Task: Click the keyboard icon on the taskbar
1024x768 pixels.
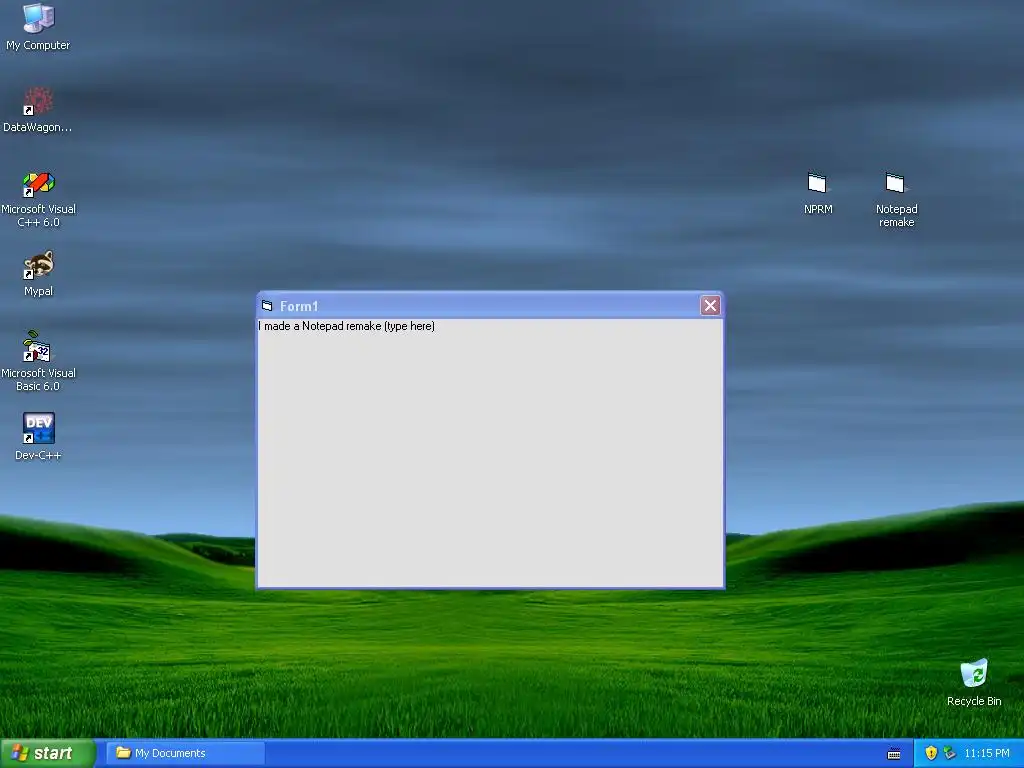Action: [x=894, y=754]
